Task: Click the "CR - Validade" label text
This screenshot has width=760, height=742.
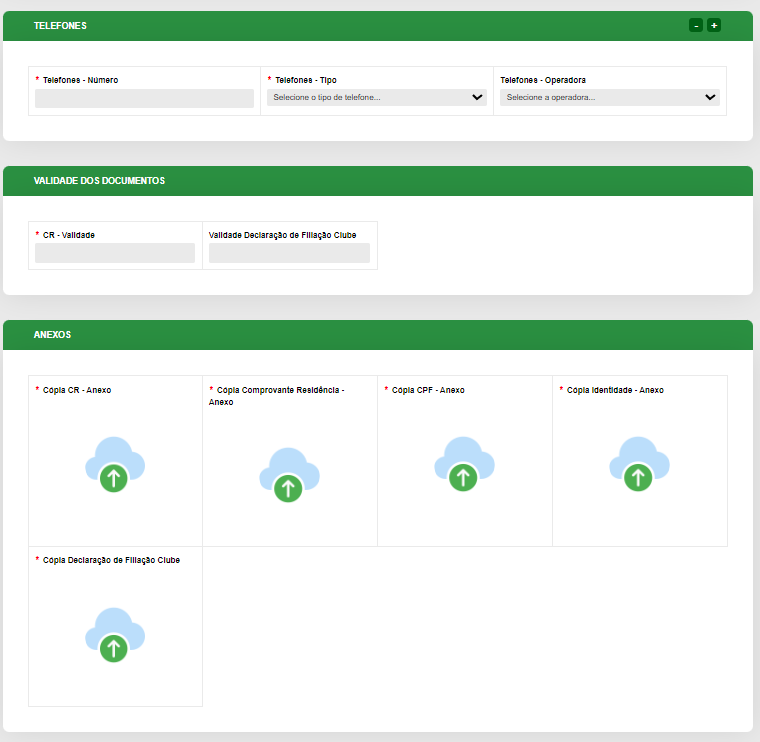Action: pyautogui.click(x=69, y=235)
